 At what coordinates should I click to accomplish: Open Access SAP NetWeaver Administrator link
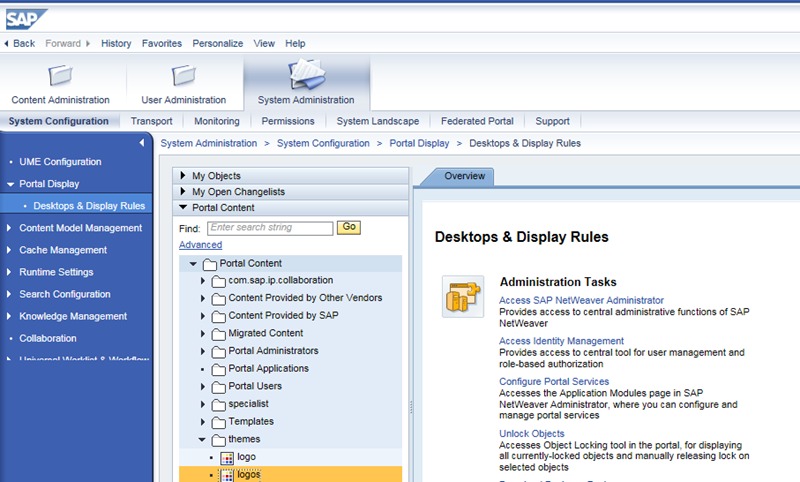click(581, 300)
